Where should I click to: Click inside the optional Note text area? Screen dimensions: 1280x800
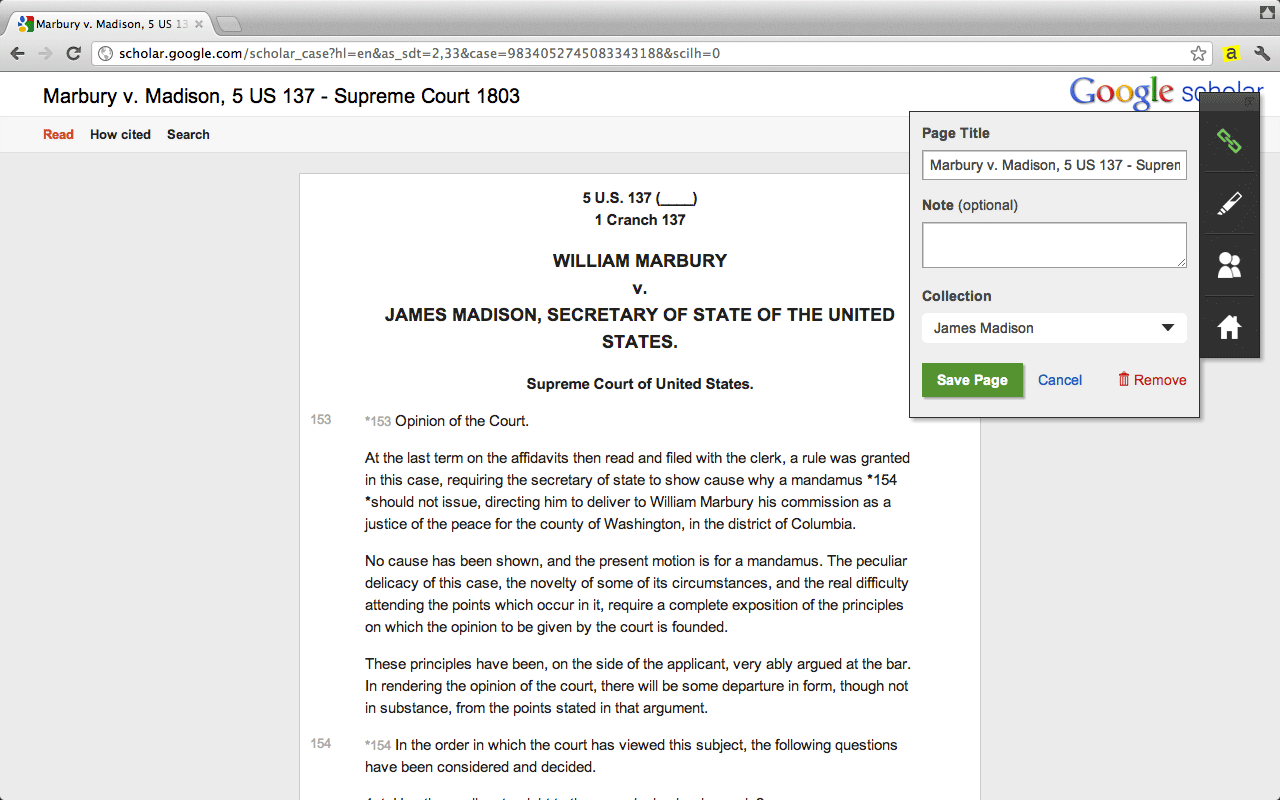tap(1054, 245)
